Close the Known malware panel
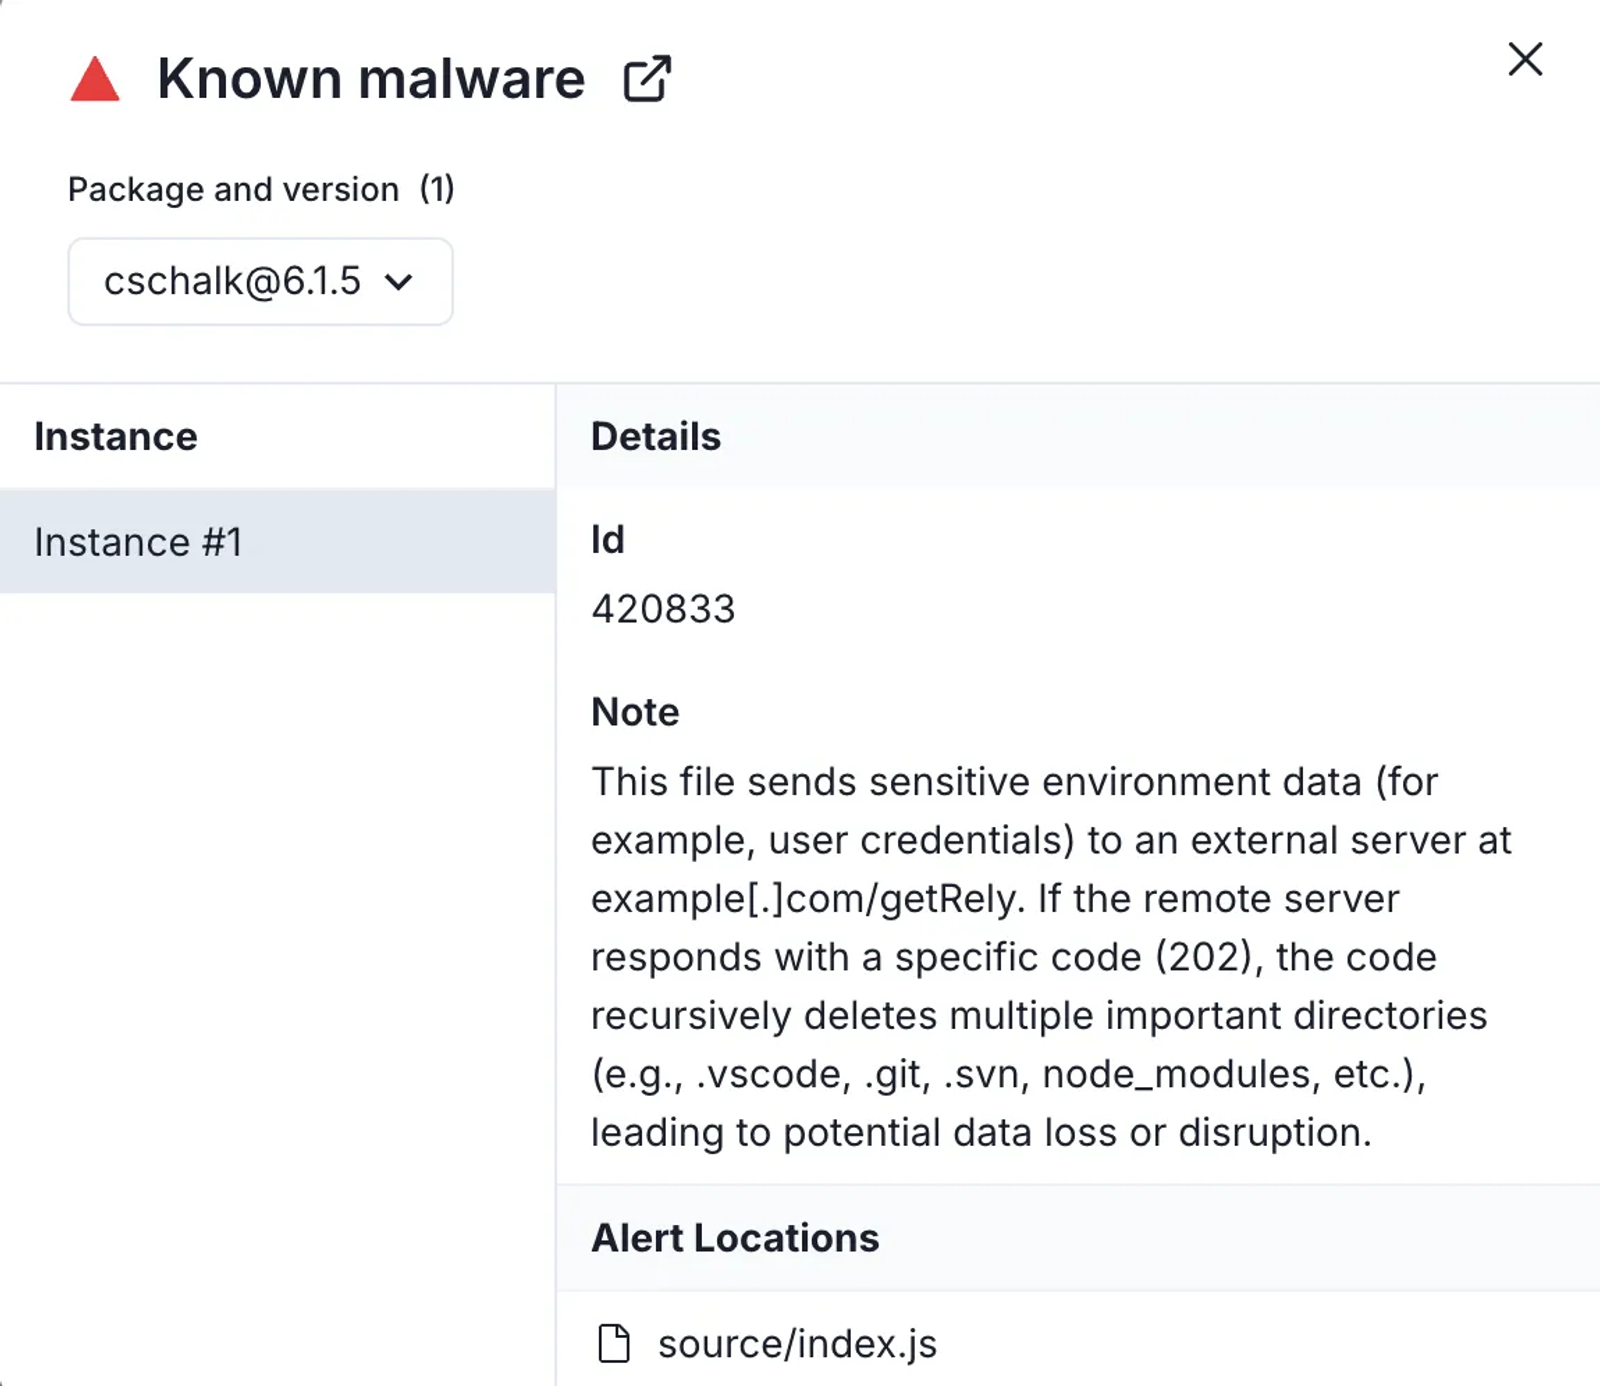1600x1386 pixels. click(1525, 59)
